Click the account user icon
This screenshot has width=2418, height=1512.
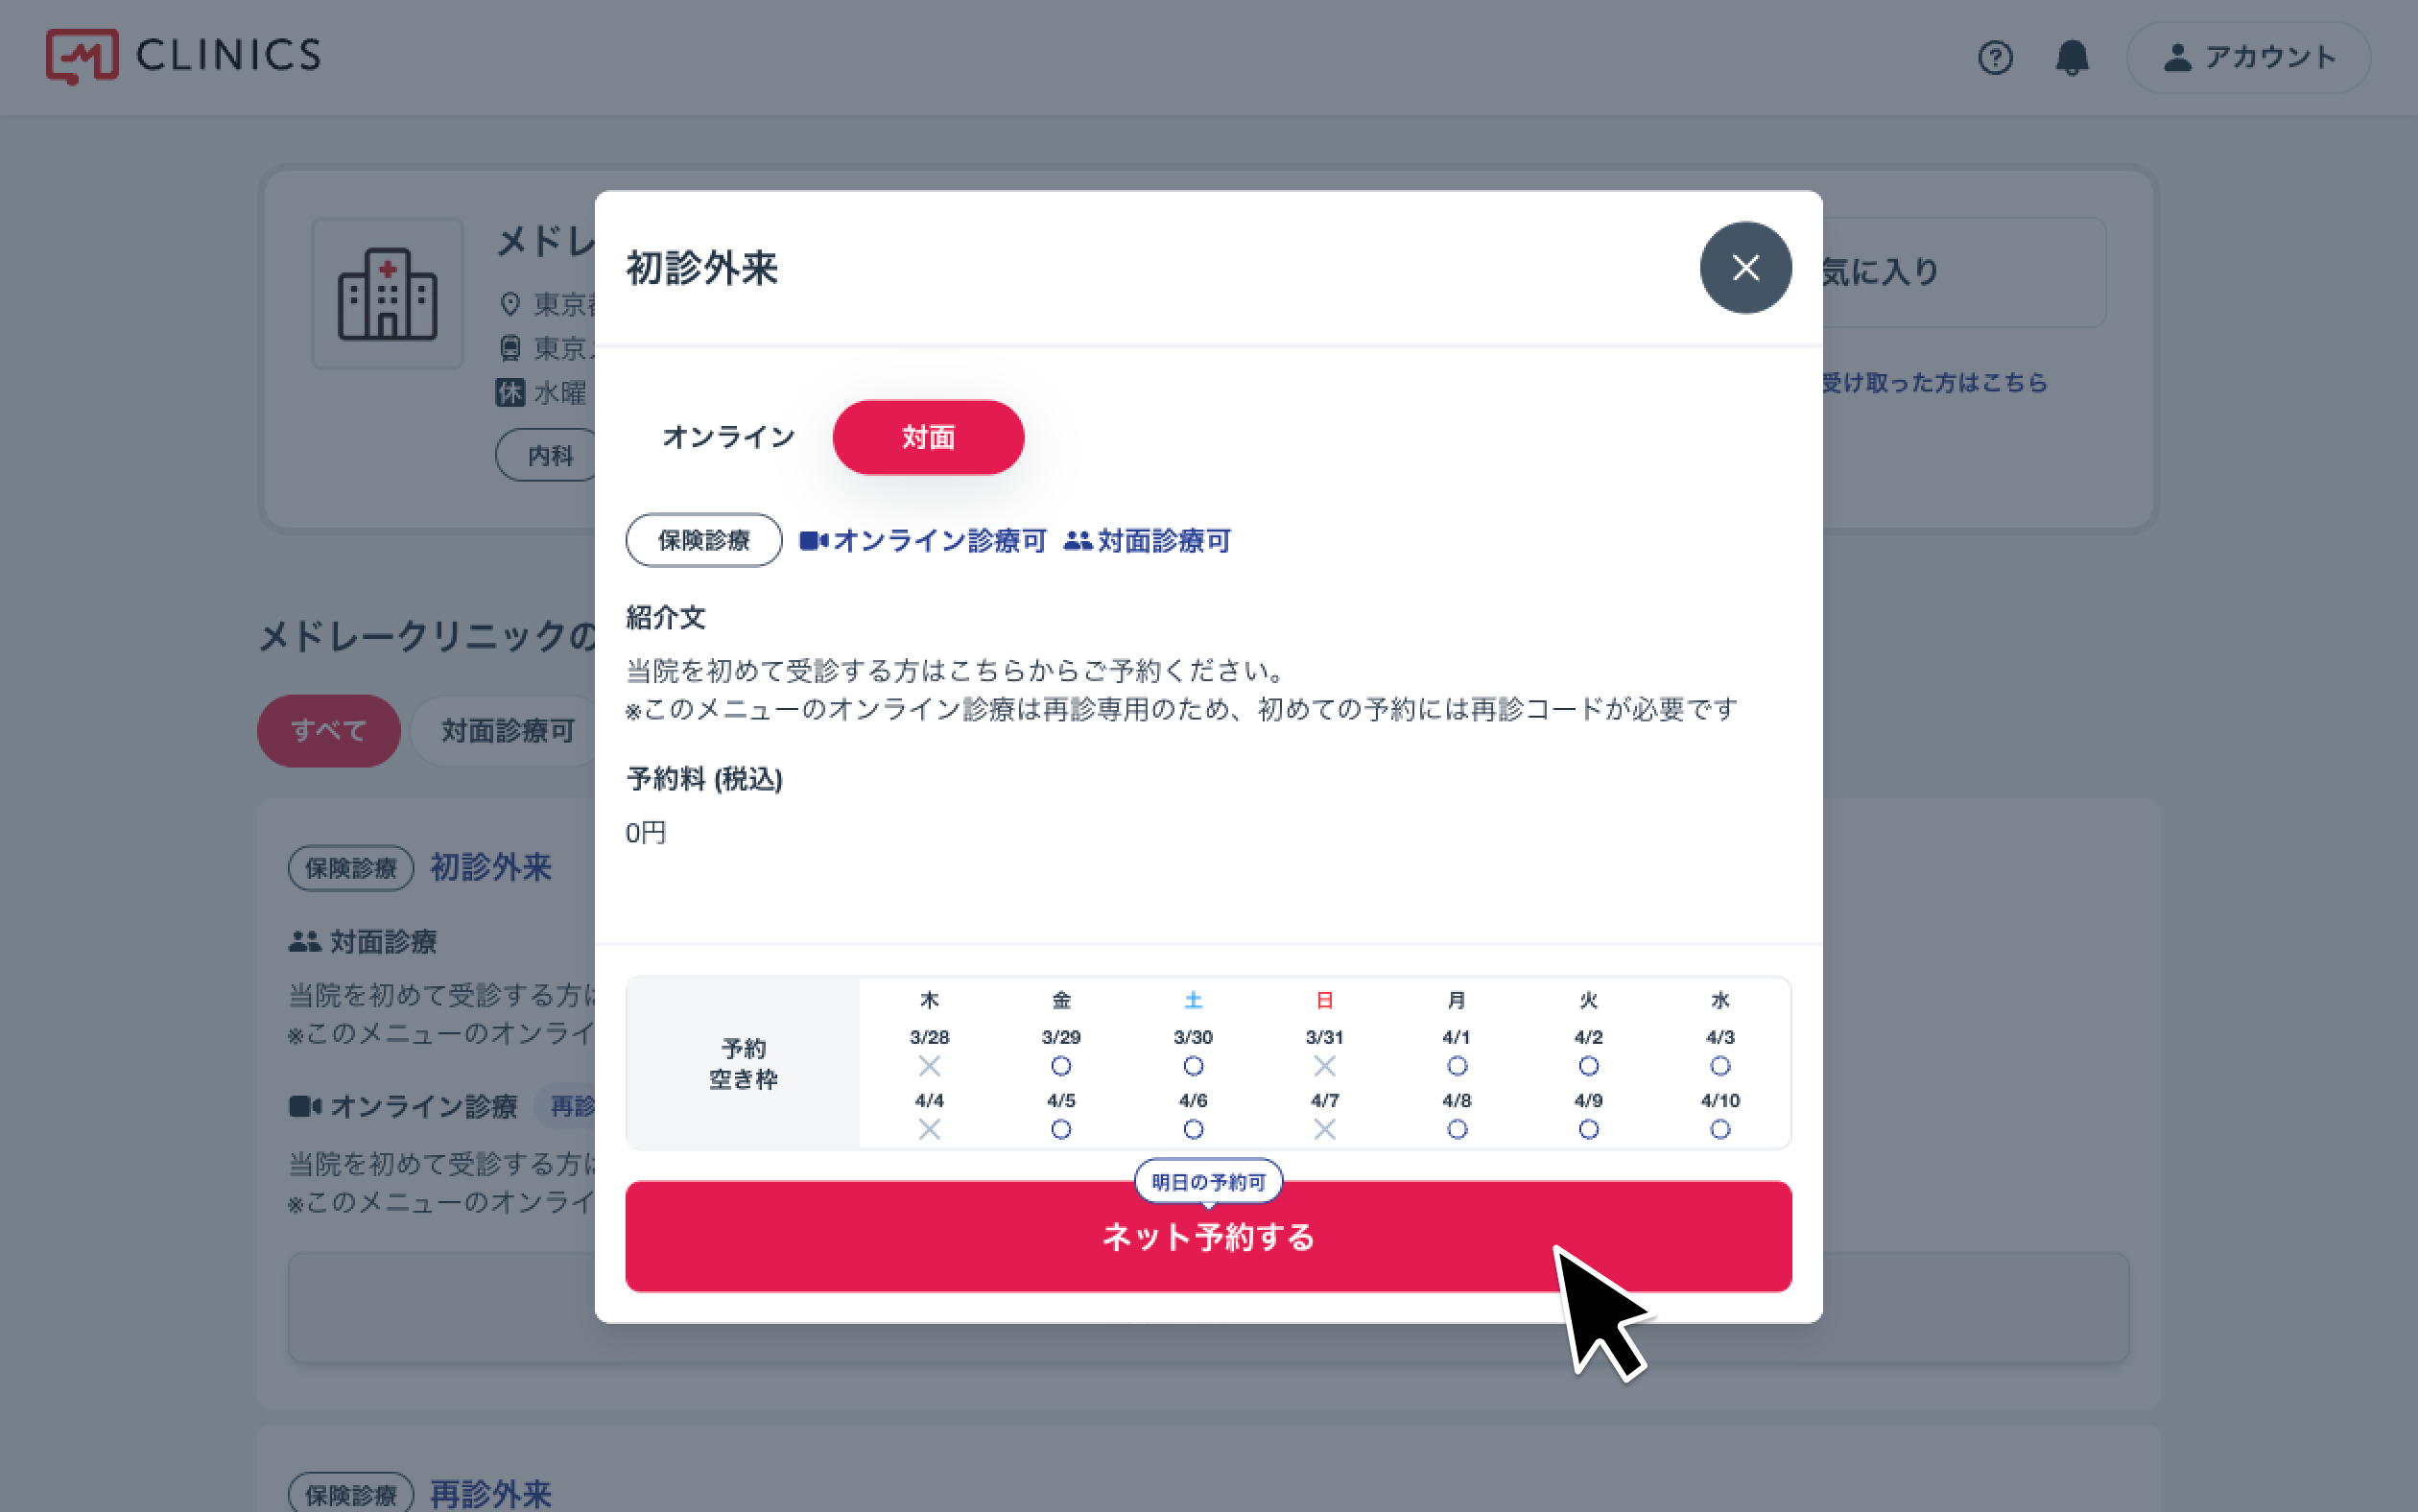click(2176, 56)
